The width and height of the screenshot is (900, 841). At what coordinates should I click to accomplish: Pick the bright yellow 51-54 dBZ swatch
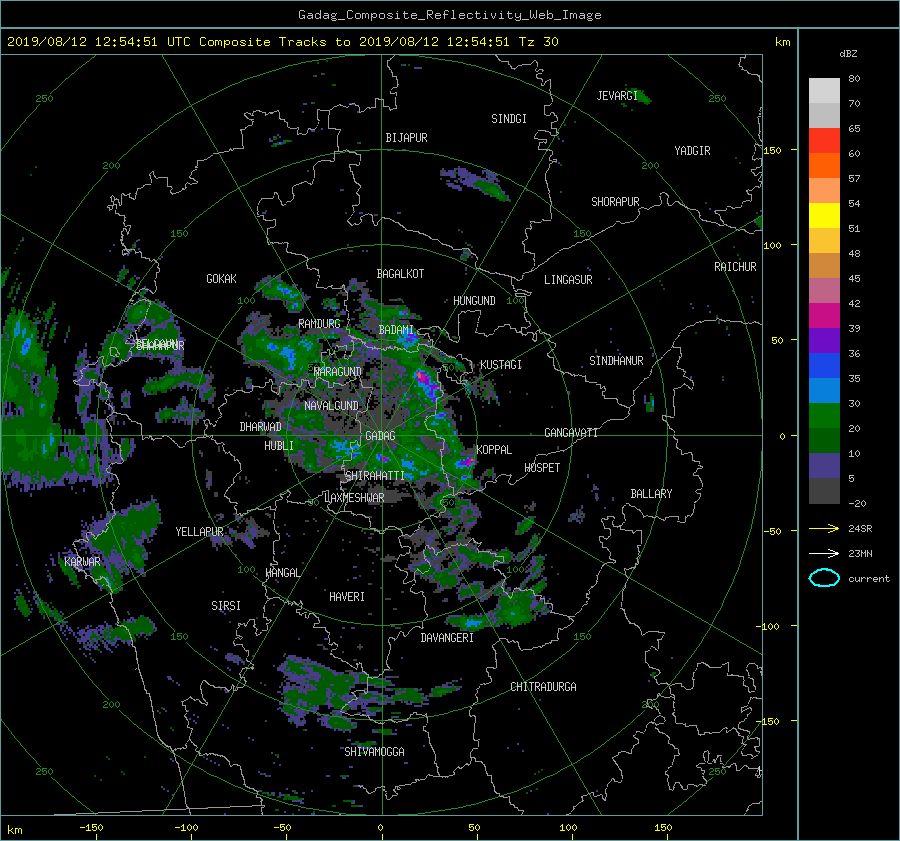coord(824,215)
